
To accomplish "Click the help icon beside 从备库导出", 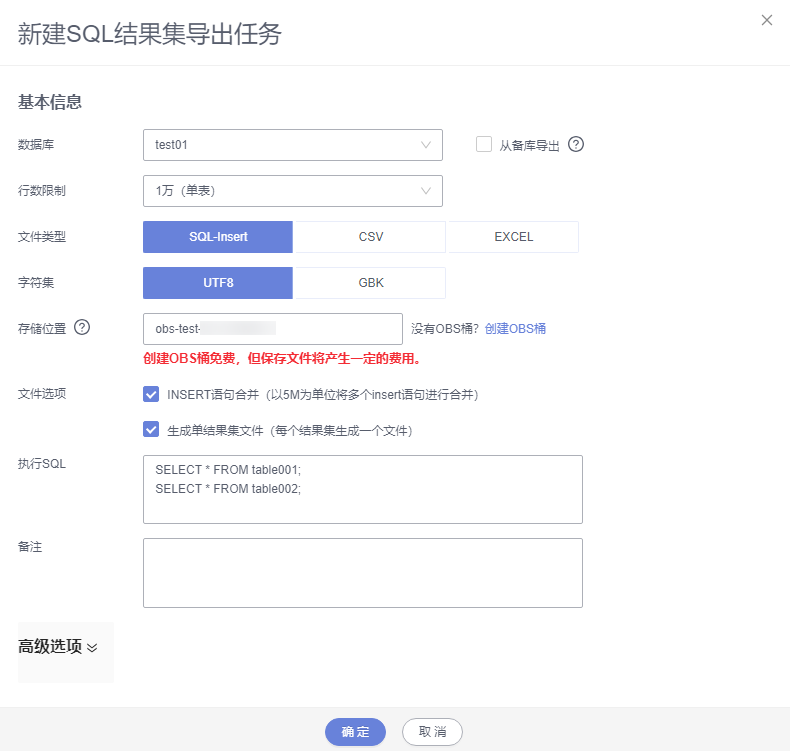I will tap(576, 144).
